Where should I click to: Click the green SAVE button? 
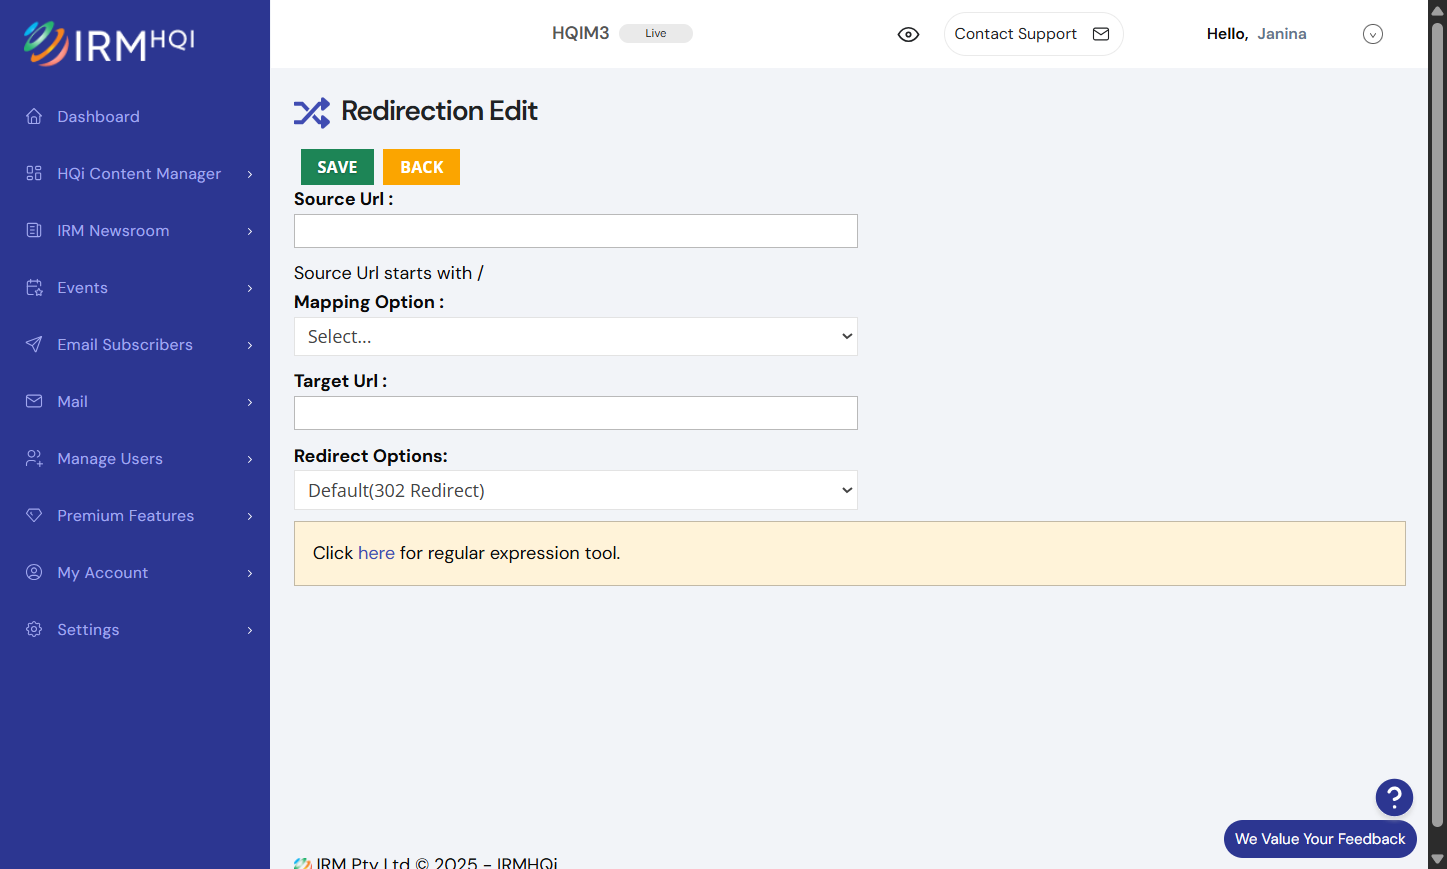(337, 167)
